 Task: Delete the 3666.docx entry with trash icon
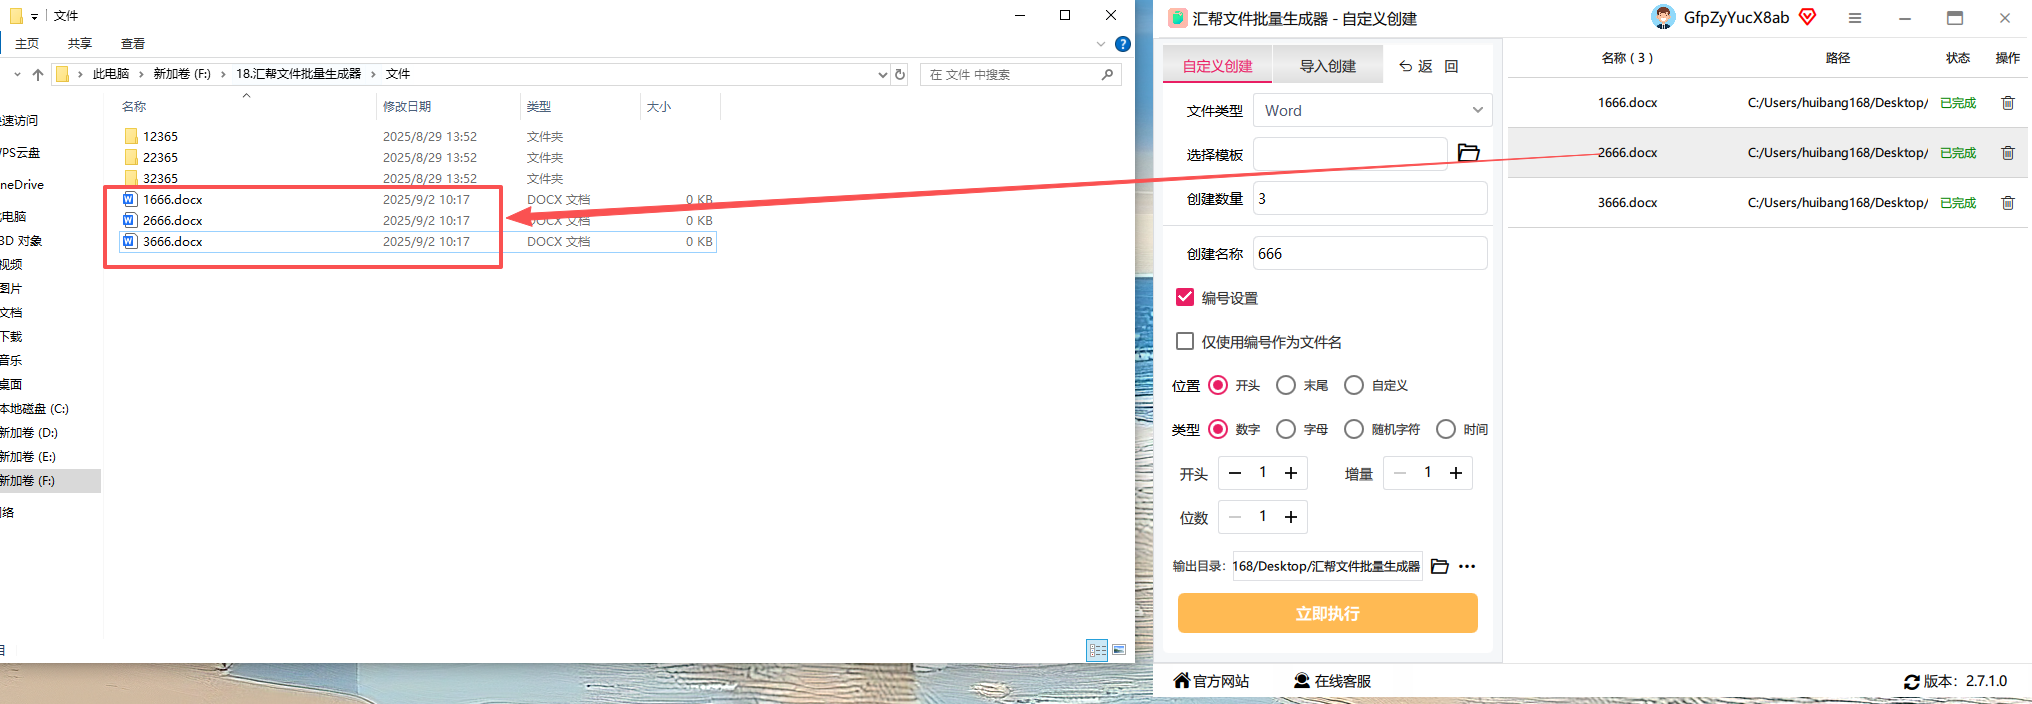pos(2007,203)
